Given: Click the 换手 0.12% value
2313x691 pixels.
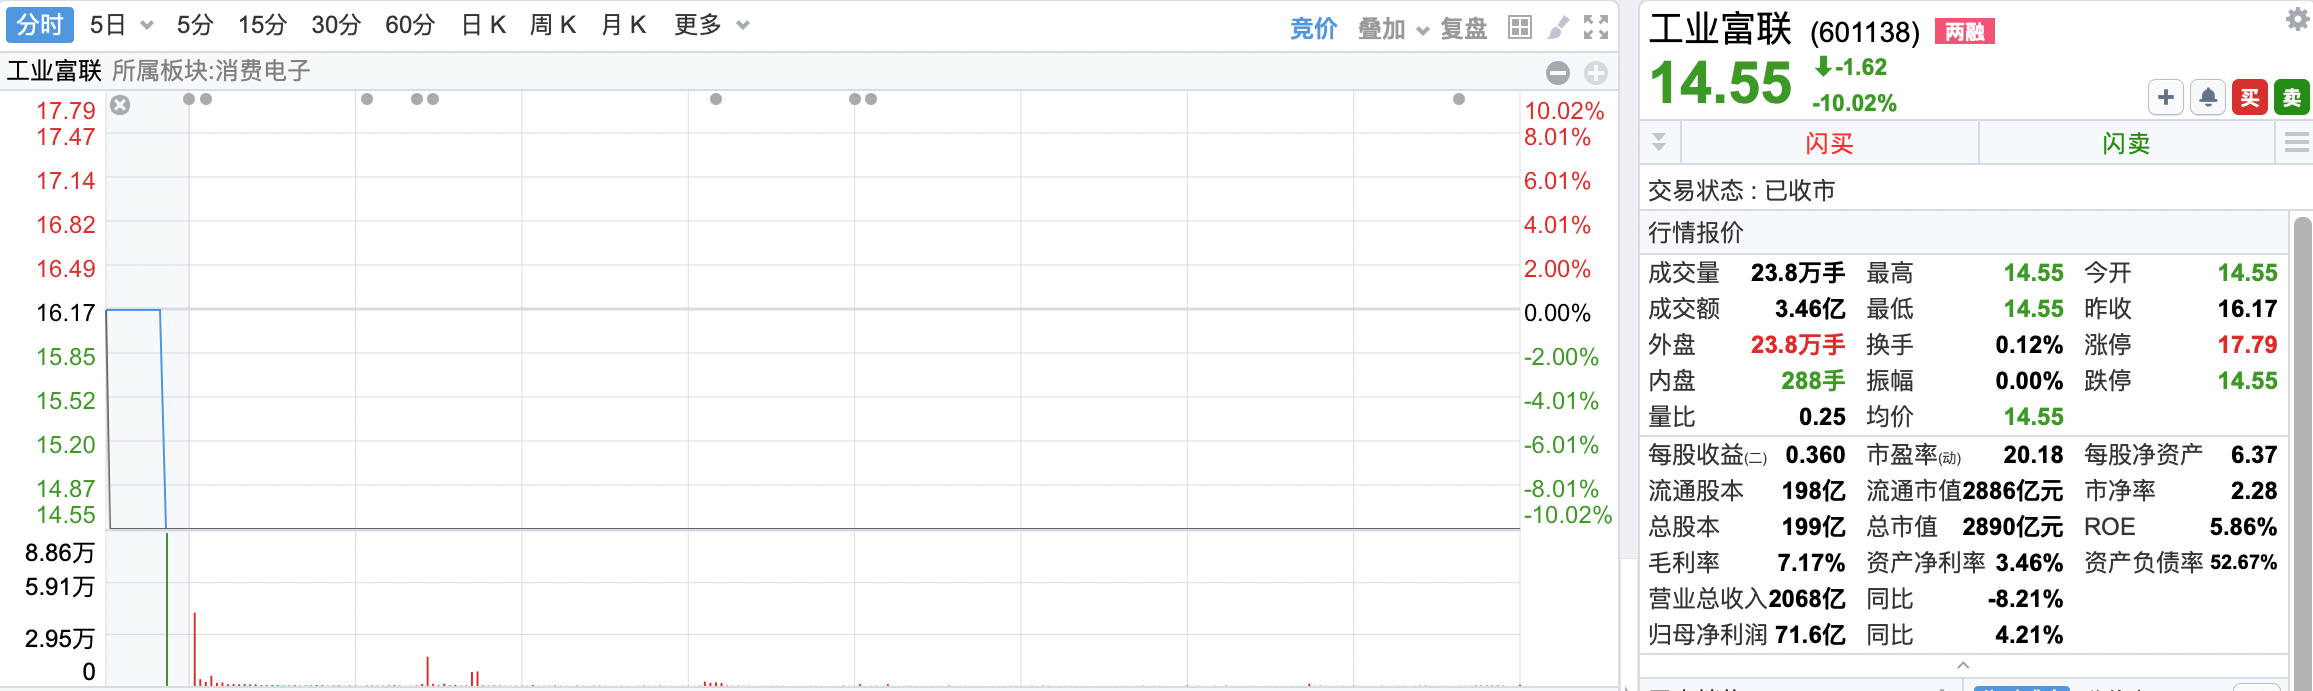Looking at the screenshot, I should (x=2029, y=345).
